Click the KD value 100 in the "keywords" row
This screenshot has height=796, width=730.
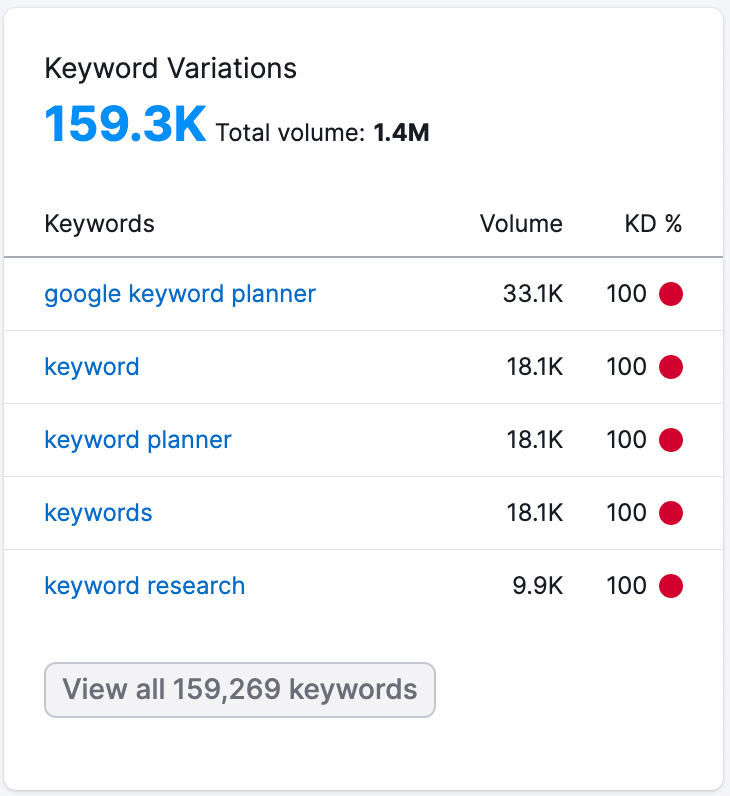(x=626, y=513)
